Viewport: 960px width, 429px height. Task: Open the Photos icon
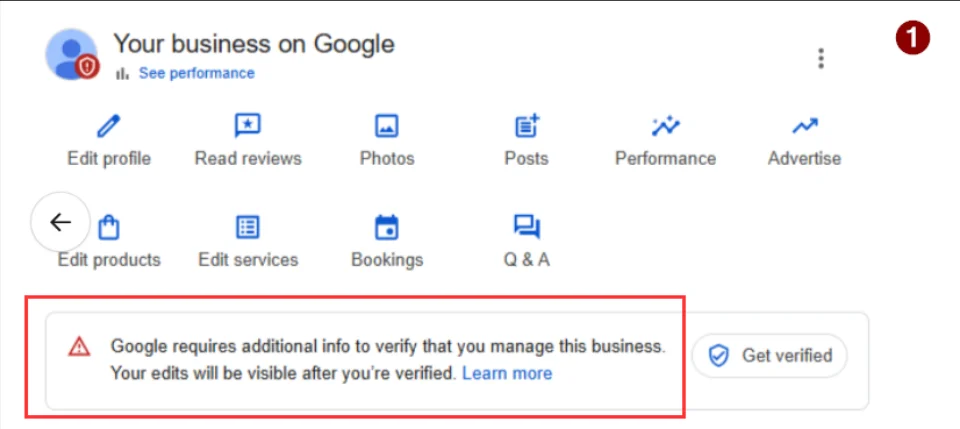tap(387, 126)
